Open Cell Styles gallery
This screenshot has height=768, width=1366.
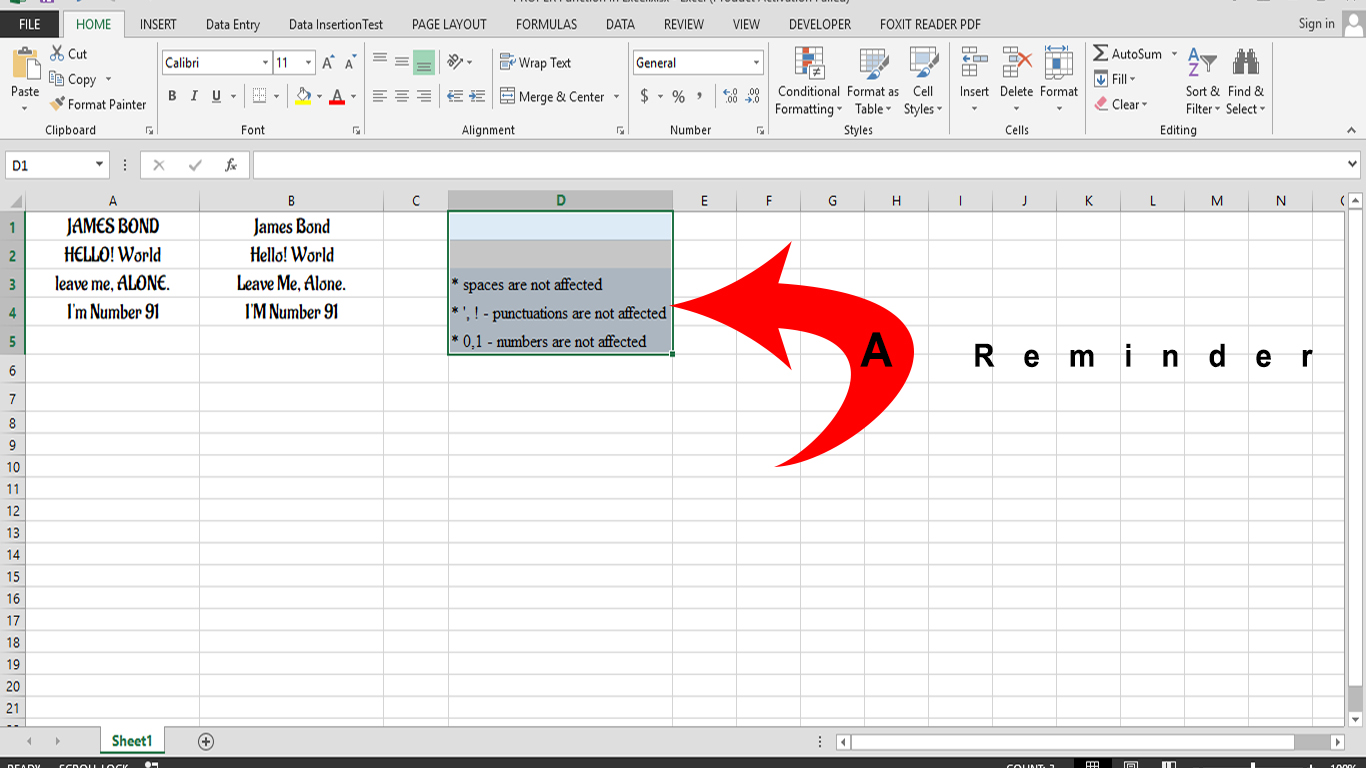coord(922,82)
